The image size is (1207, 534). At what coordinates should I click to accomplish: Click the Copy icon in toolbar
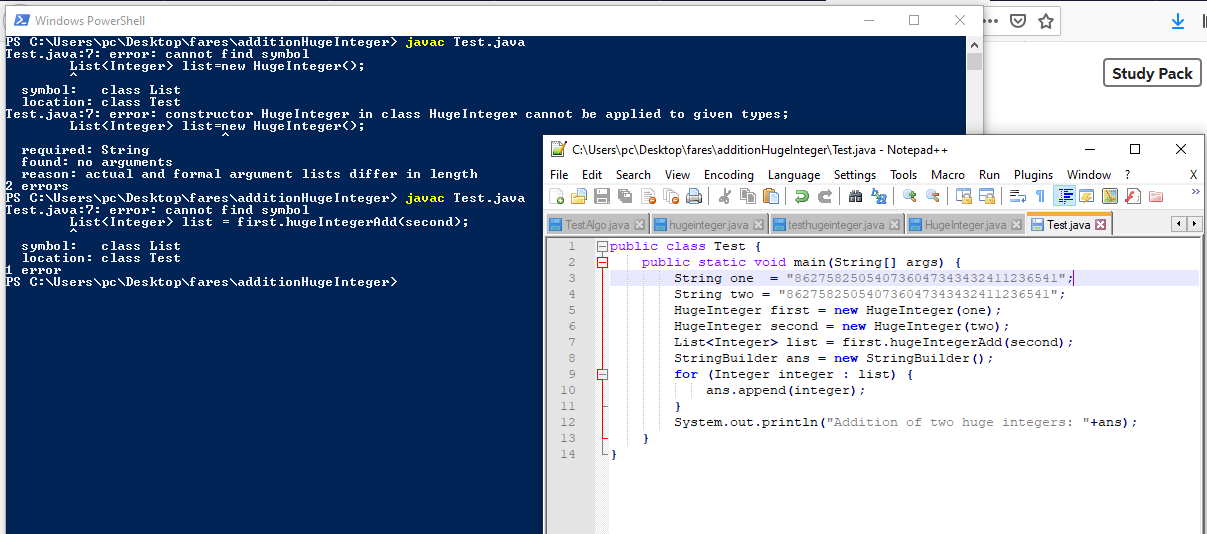click(x=747, y=196)
